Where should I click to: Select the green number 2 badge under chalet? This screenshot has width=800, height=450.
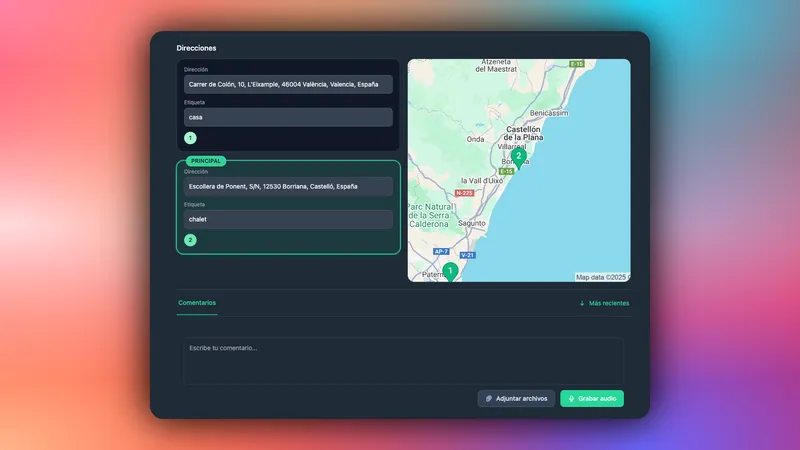190,240
